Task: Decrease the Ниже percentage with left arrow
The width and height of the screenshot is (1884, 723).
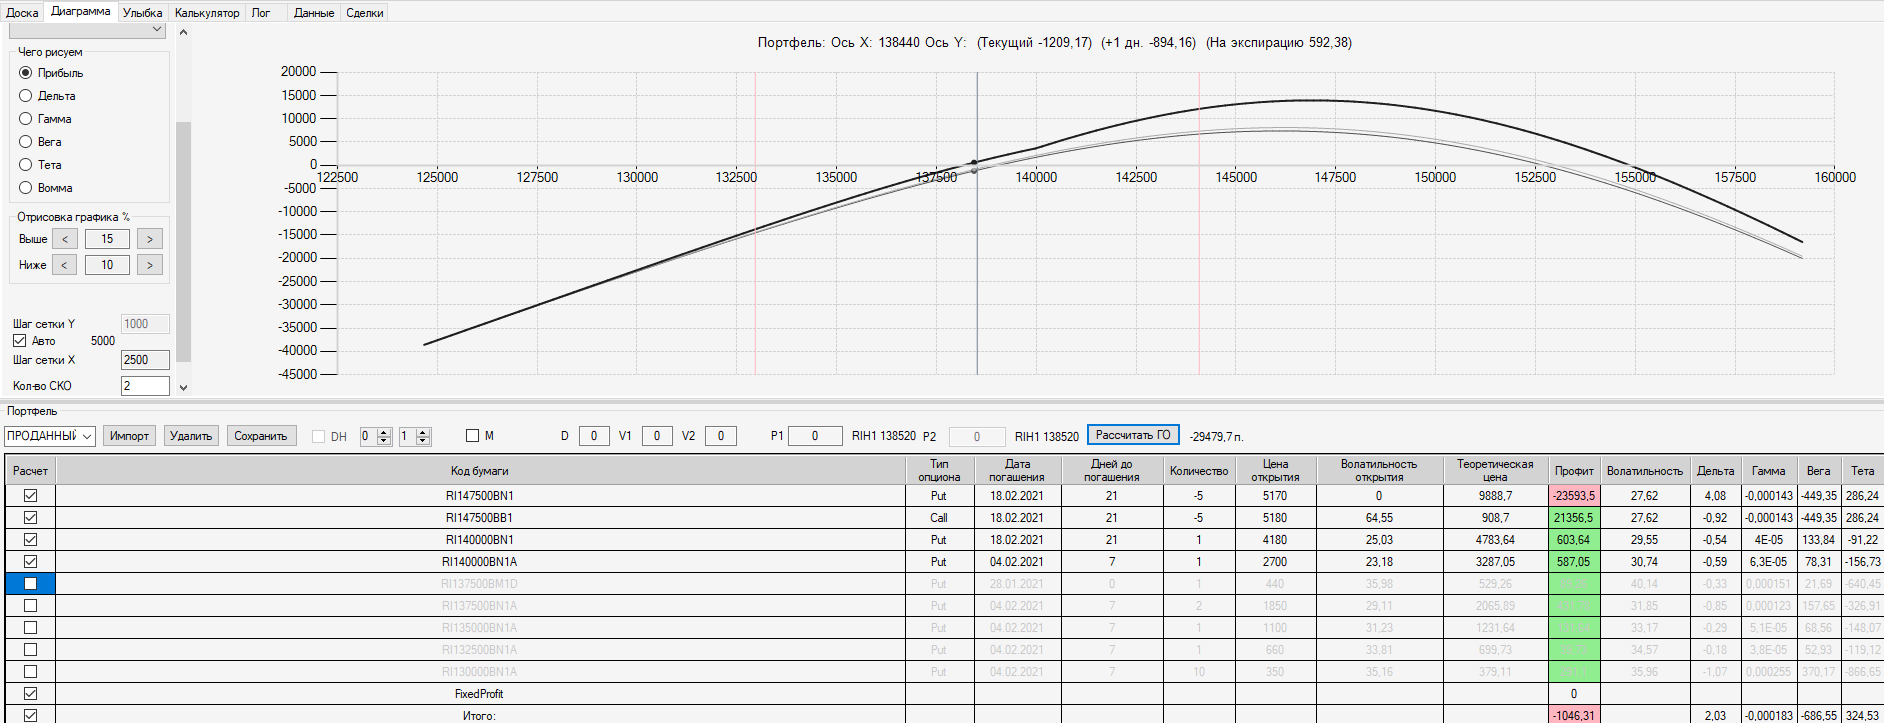Action: (64, 265)
